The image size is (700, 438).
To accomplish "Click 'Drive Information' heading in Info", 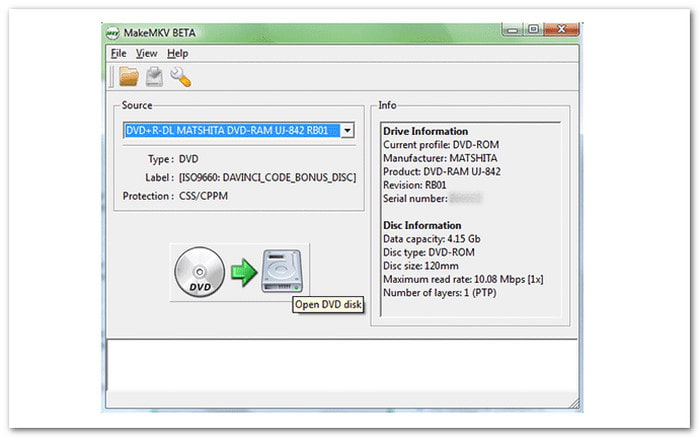I will click(x=425, y=131).
